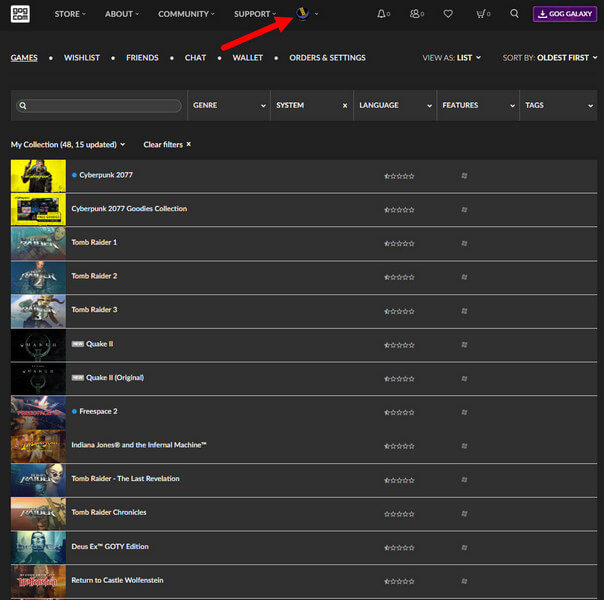Click tag icon for Tomb Raider Chronicles

pos(464,513)
